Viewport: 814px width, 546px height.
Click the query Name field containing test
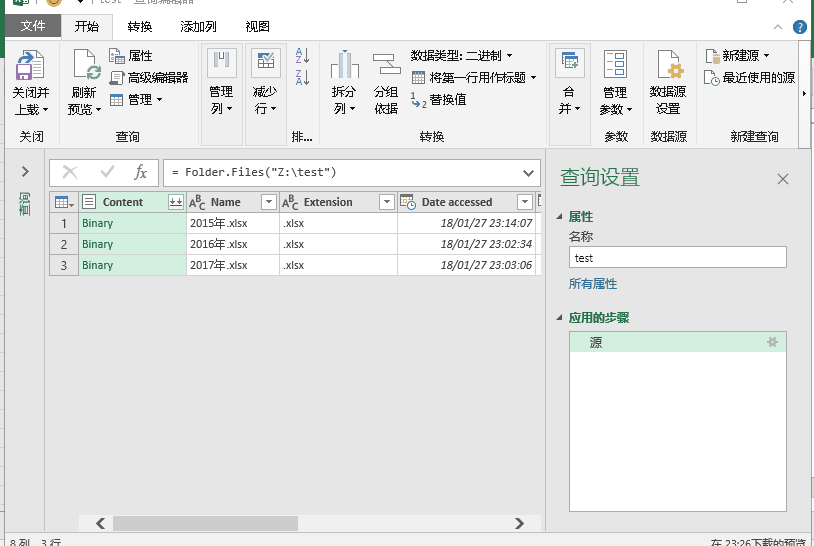pyautogui.click(x=677, y=257)
